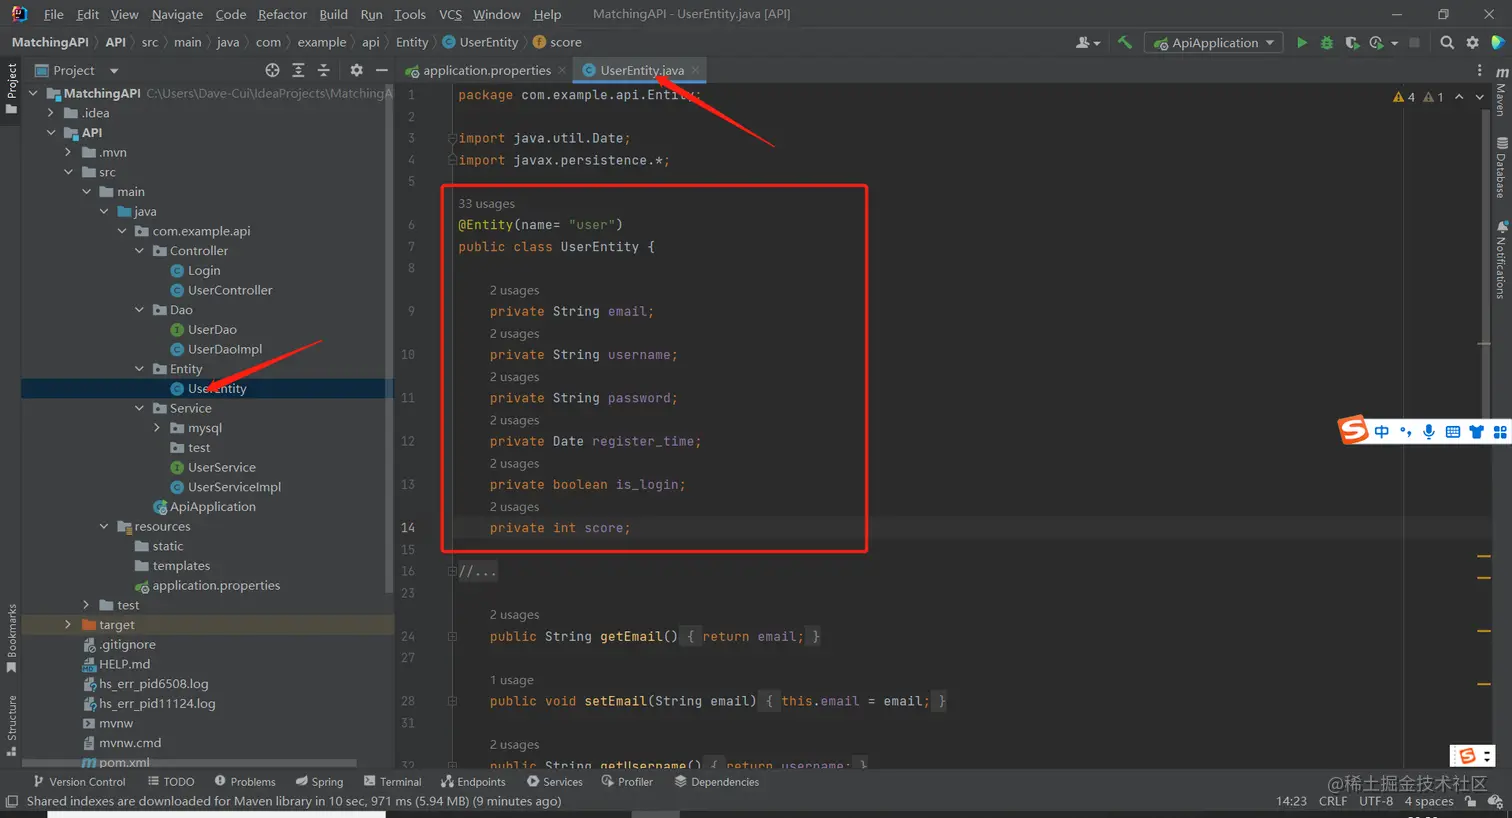This screenshot has width=1512, height=818.
Task: Open the Terminal tool window button
Action: coord(392,782)
